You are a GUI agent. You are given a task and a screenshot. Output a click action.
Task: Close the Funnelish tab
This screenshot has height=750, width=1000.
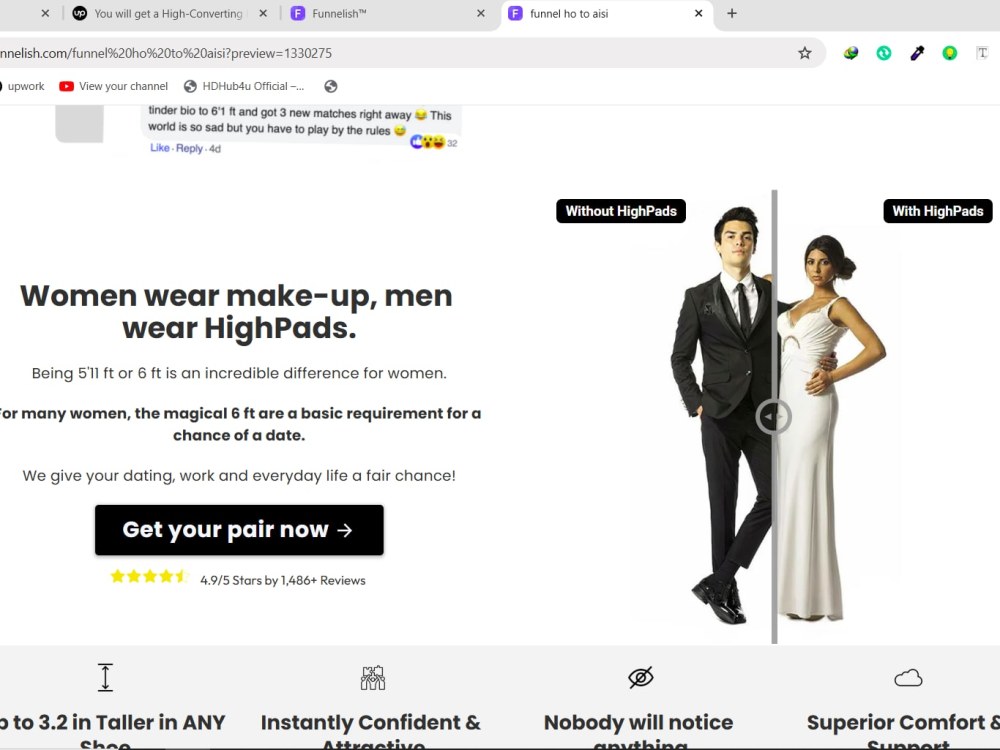point(481,13)
